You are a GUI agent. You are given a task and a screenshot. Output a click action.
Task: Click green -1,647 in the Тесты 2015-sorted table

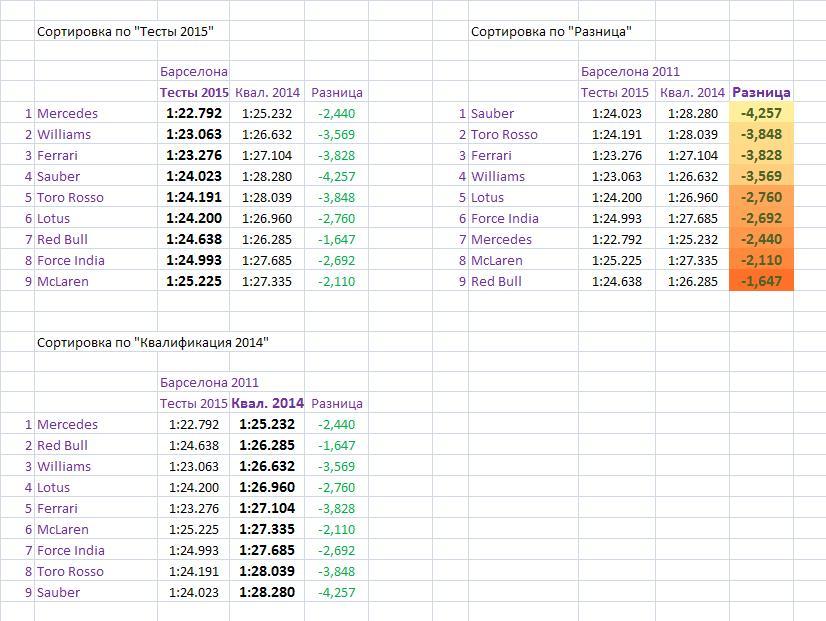(x=337, y=239)
